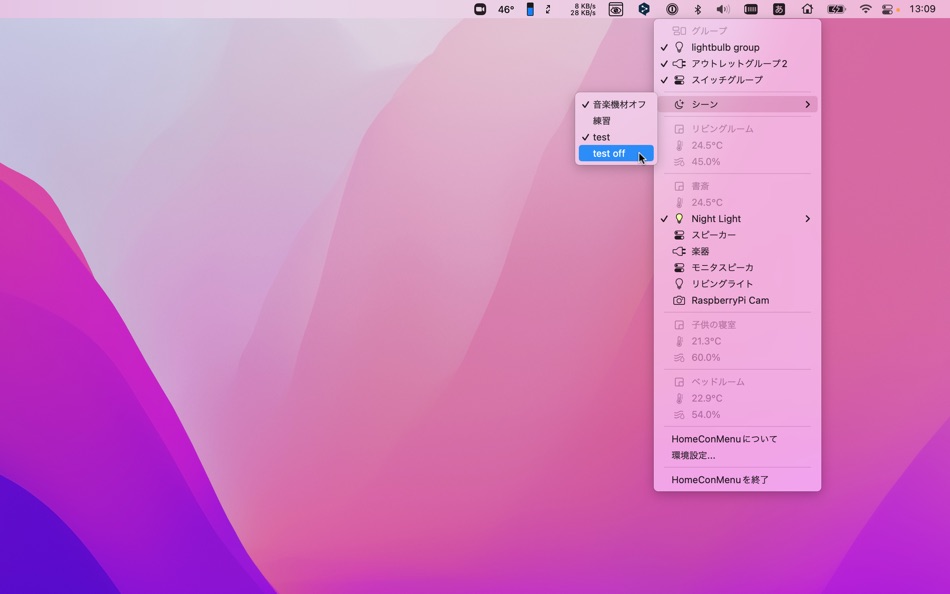Open the Japanese あ input source menu
This screenshot has width=950, height=594.
[779, 9]
